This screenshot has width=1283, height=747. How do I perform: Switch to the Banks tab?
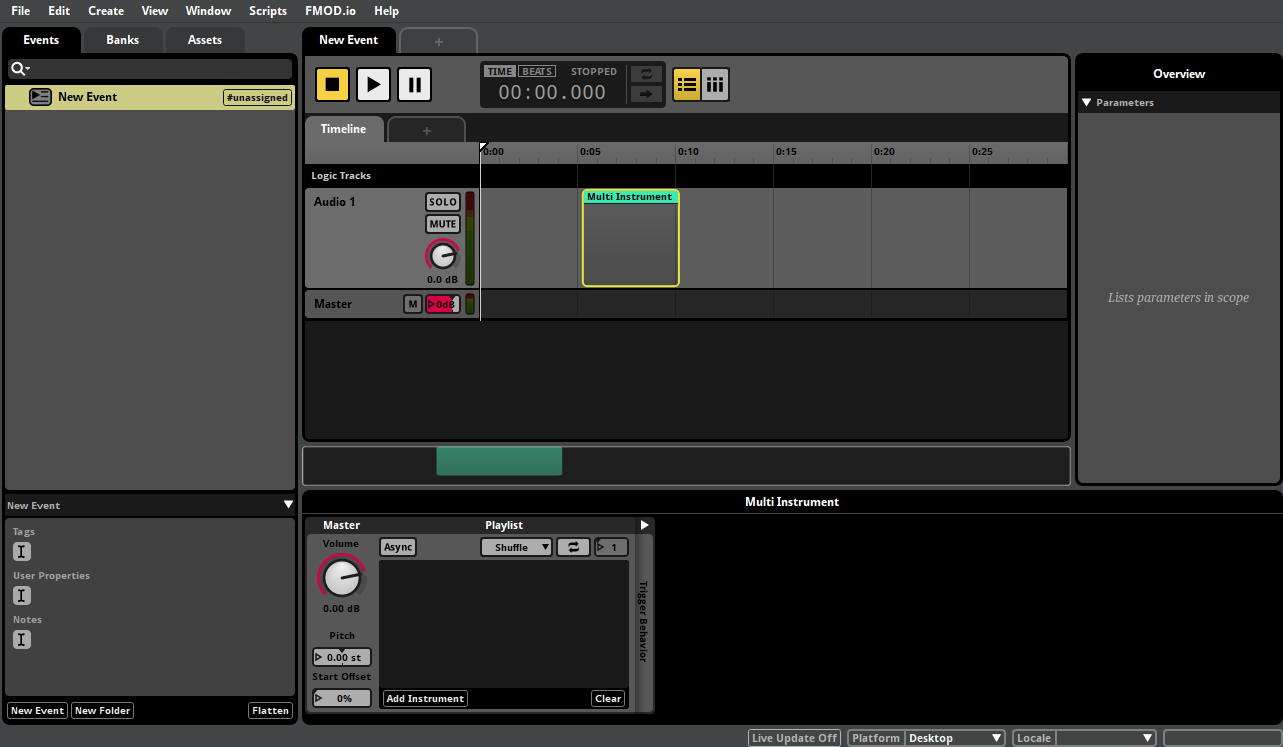(x=122, y=39)
